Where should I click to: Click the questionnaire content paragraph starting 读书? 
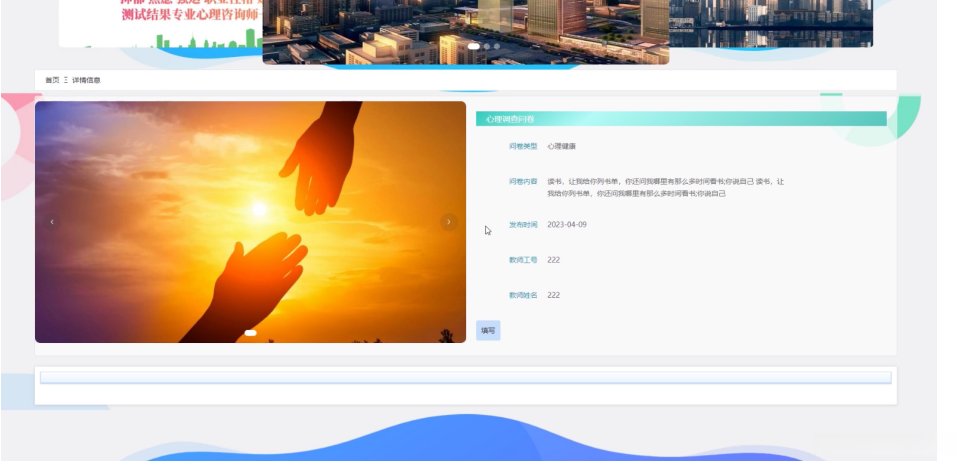click(x=666, y=187)
